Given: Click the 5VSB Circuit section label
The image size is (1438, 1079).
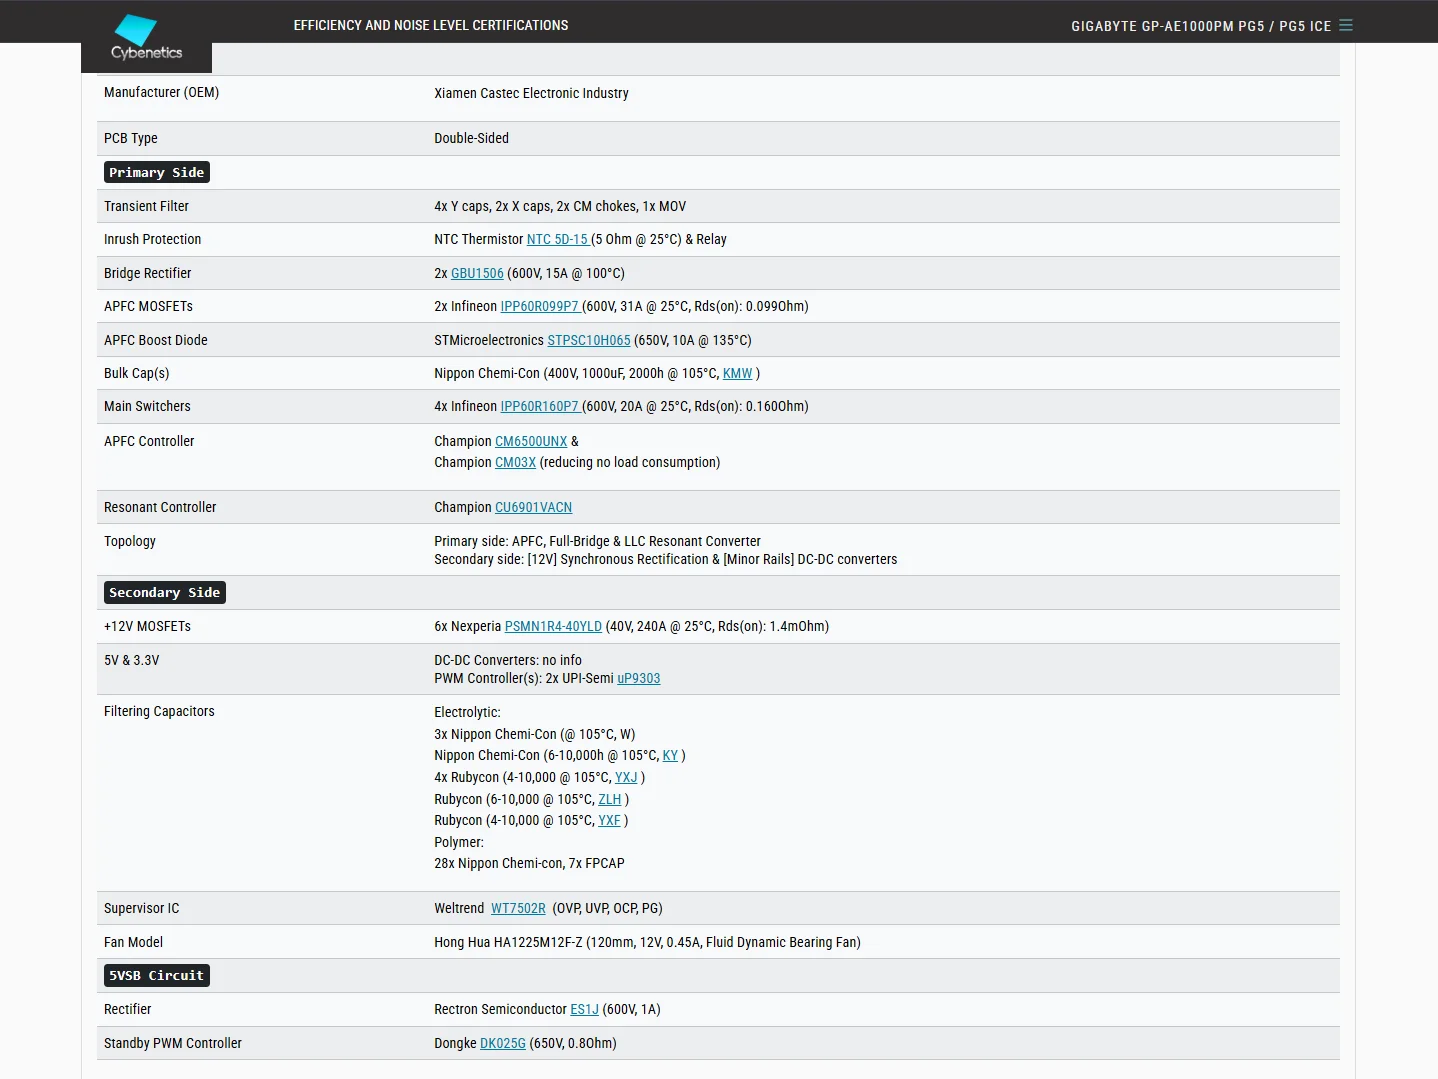Looking at the screenshot, I should pyautogui.click(x=157, y=975).
